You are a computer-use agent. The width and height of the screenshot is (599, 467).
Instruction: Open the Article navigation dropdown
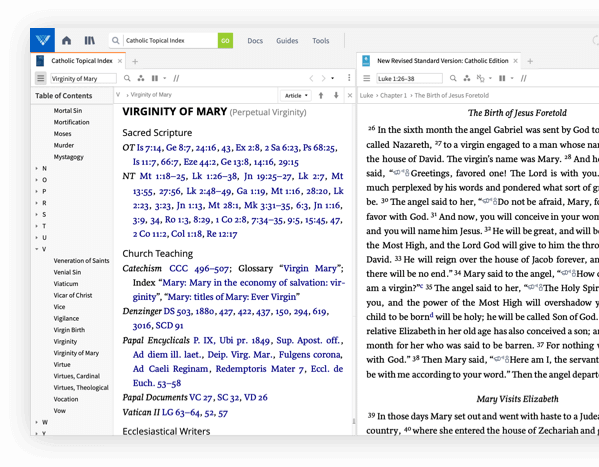point(296,96)
